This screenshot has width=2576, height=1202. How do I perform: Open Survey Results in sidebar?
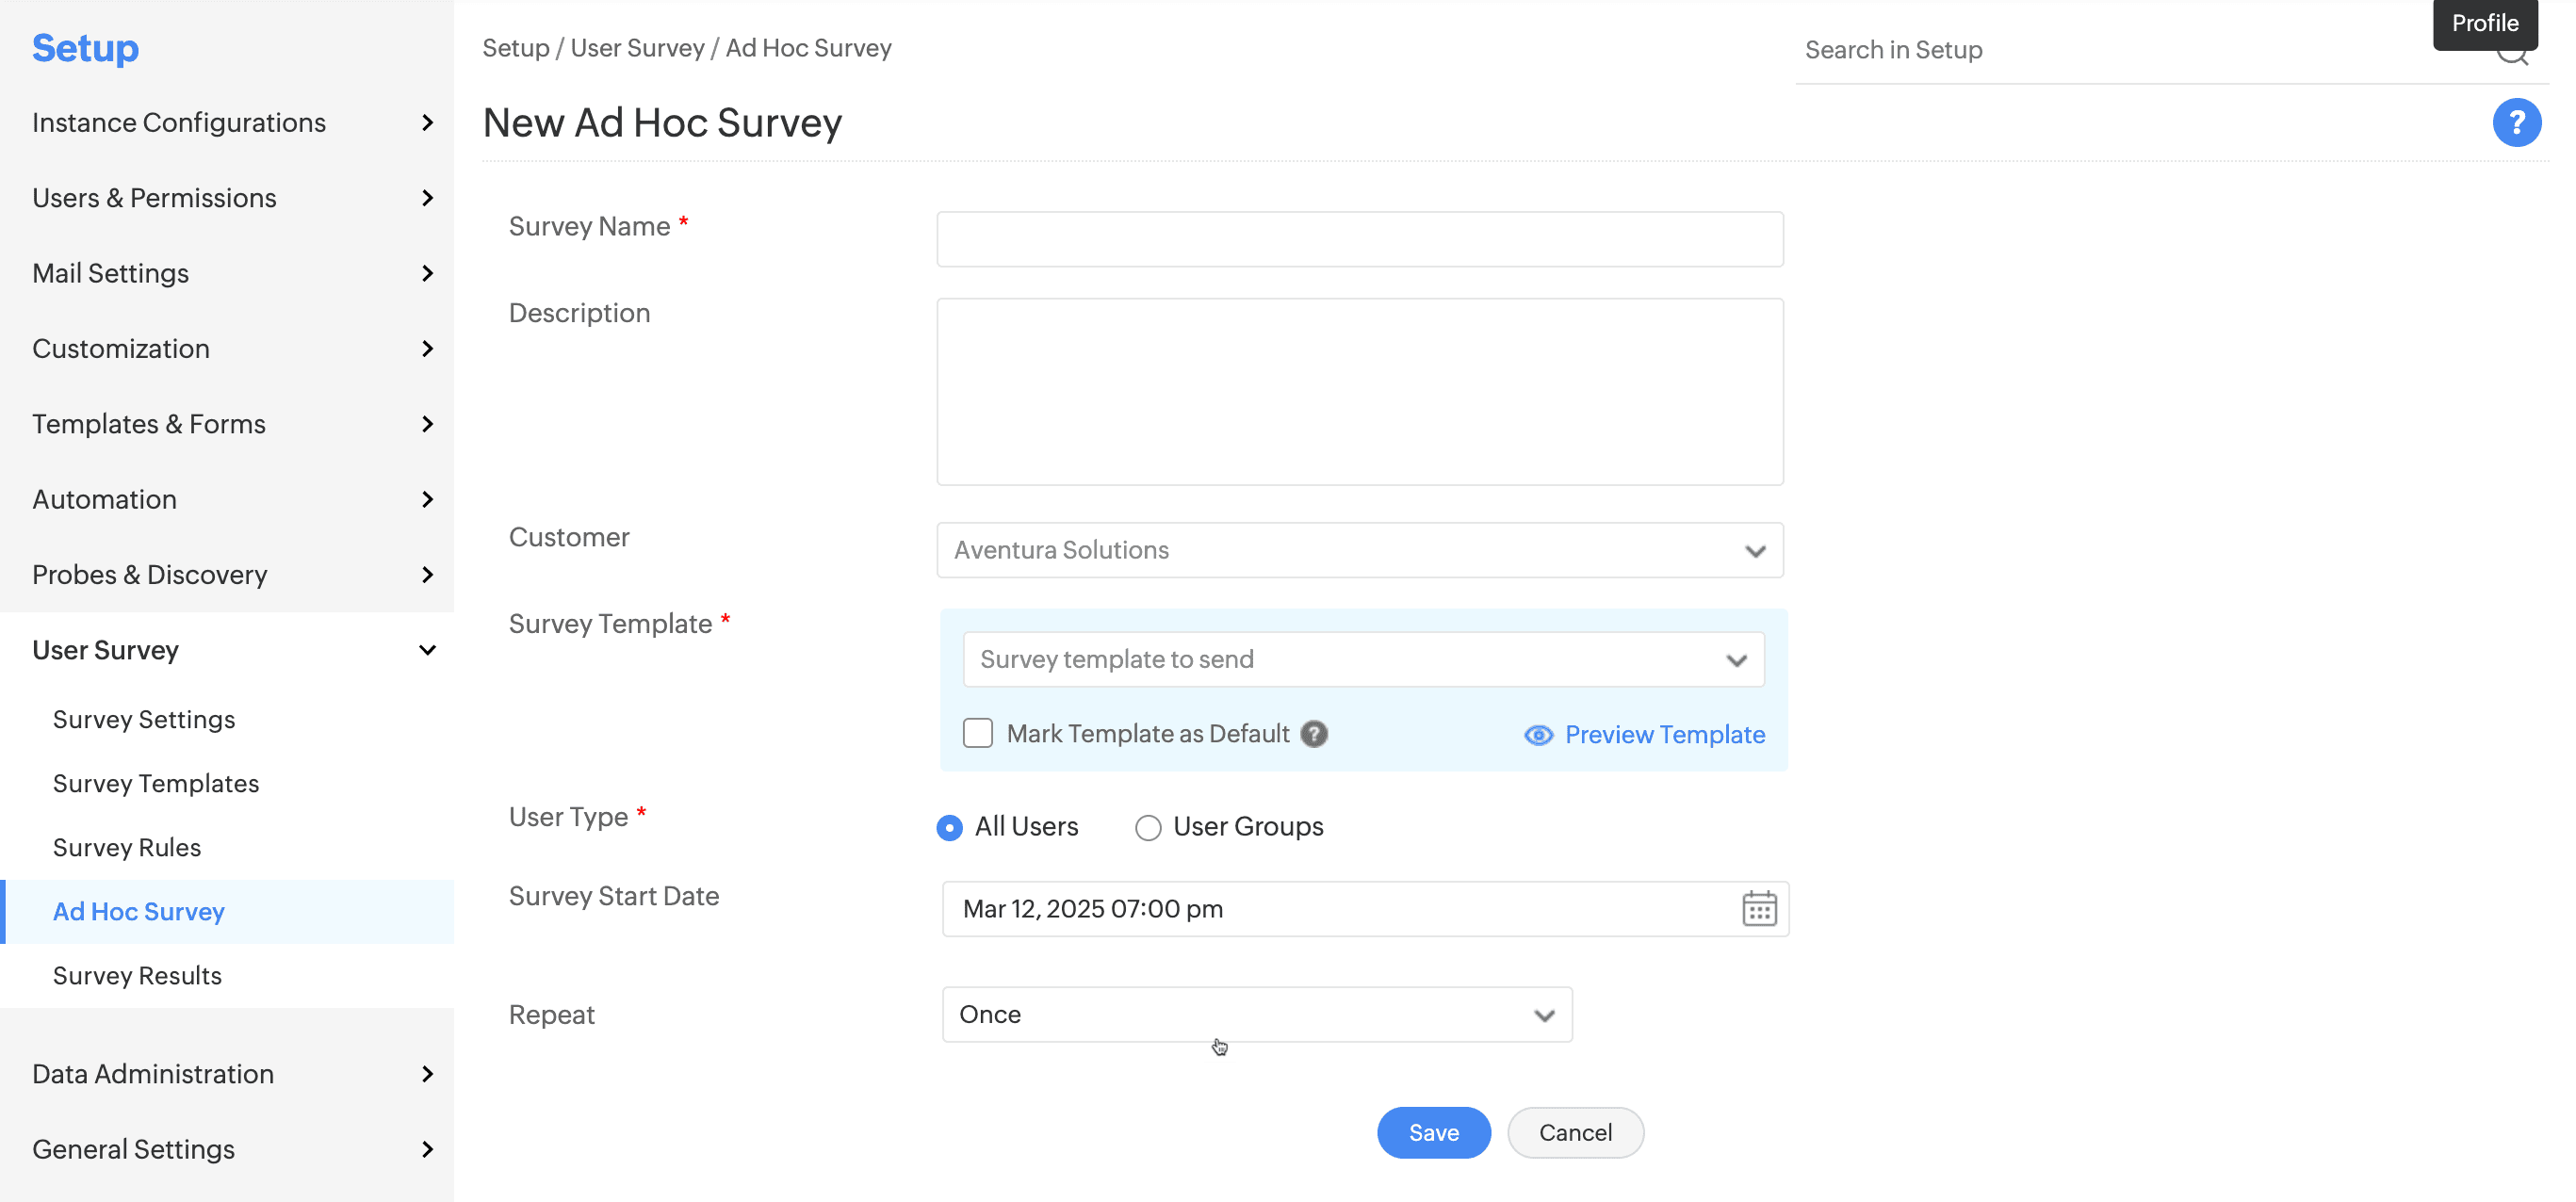coord(137,976)
